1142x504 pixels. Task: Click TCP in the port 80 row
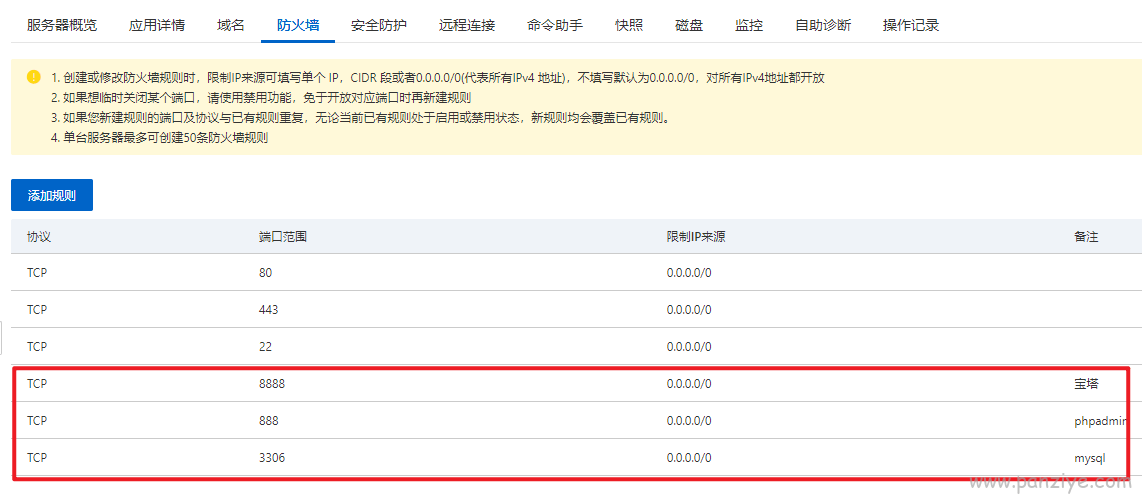point(37,272)
